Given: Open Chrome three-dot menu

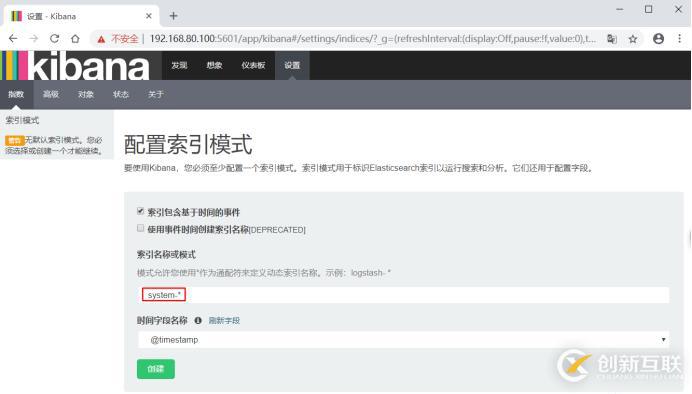Looking at the screenshot, I should click(x=680, y=39).
